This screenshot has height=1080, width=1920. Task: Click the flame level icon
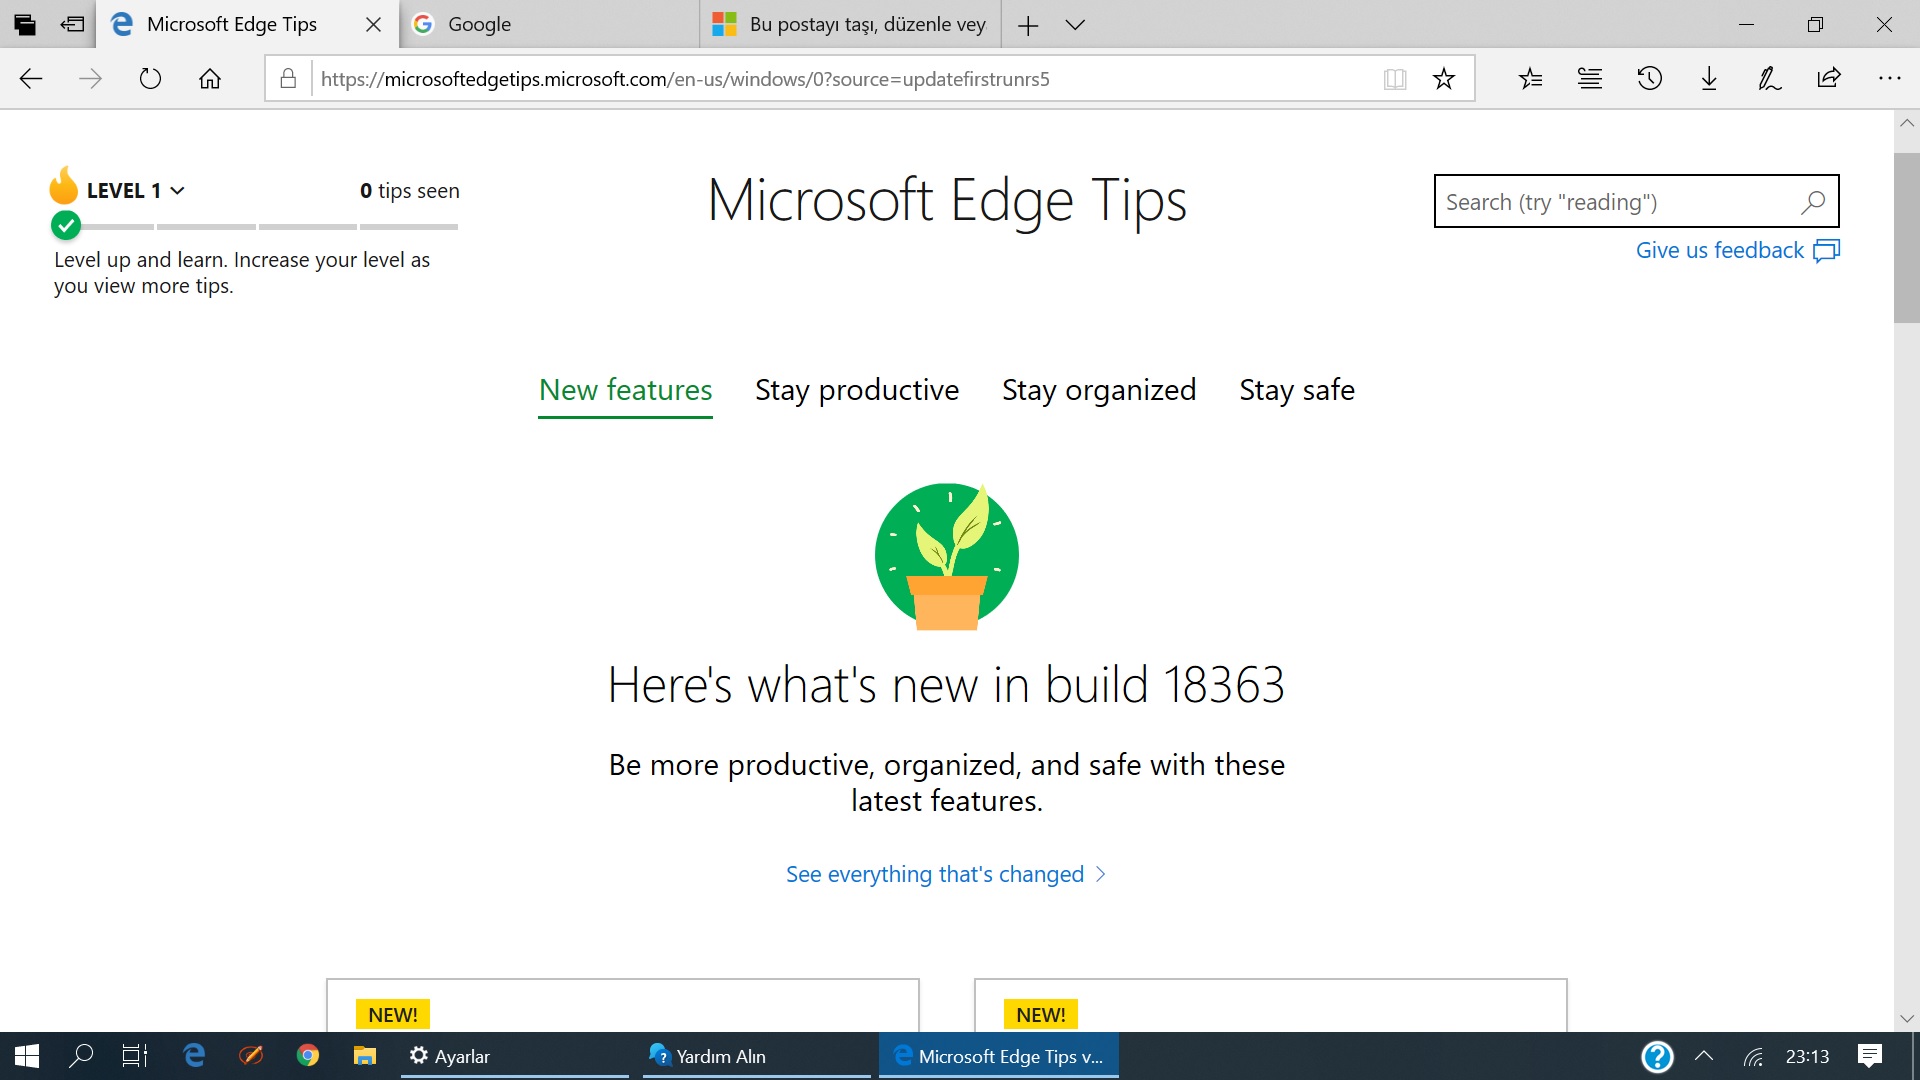pyautogui.click(x=64, y=186)
